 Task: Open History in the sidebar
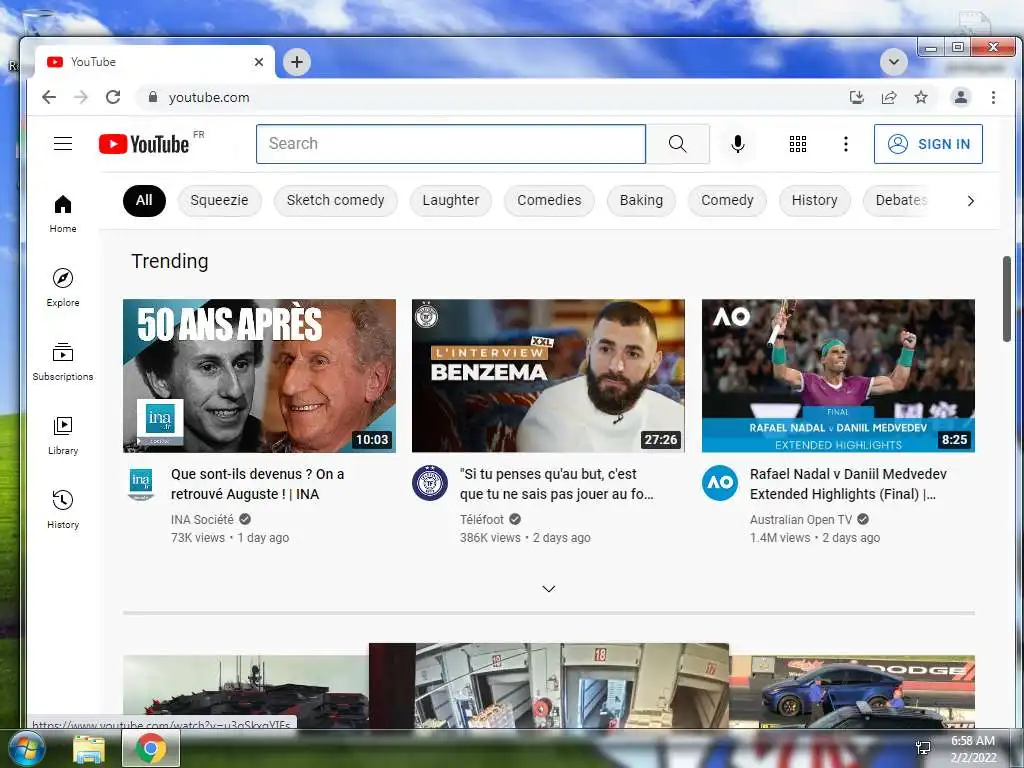tap(63, 509)
